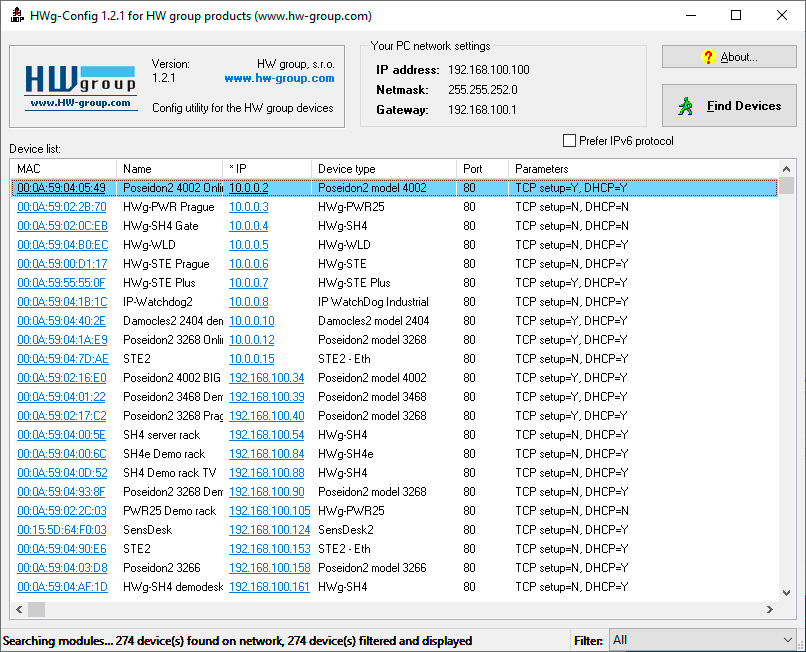
Task: Click the horizontal scrollbar right arrow
Action: [770, 609]
